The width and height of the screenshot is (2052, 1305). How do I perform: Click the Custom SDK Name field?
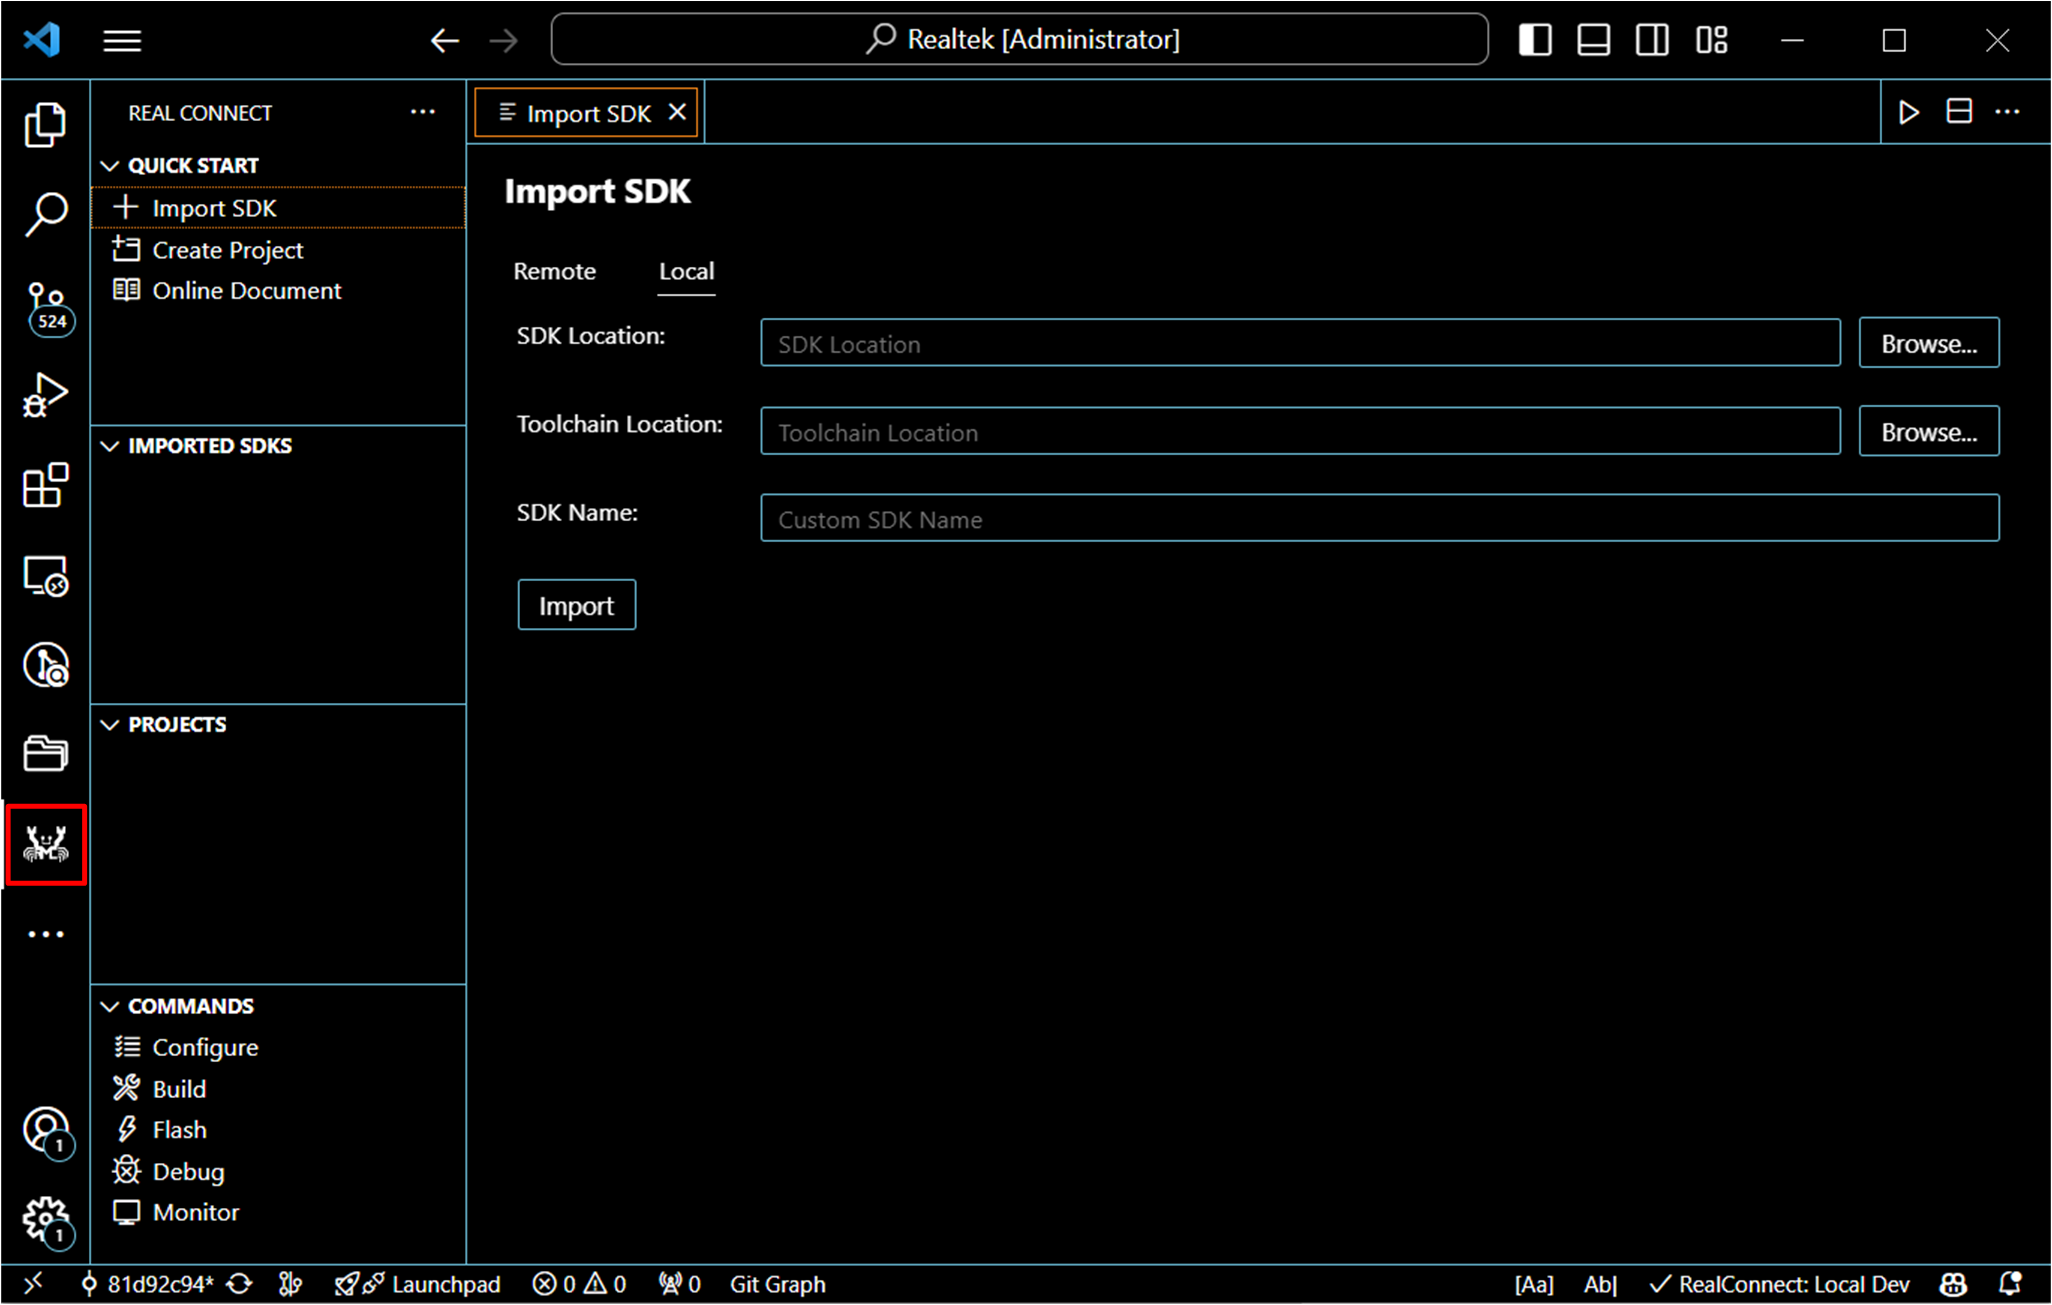[1379, 519]
